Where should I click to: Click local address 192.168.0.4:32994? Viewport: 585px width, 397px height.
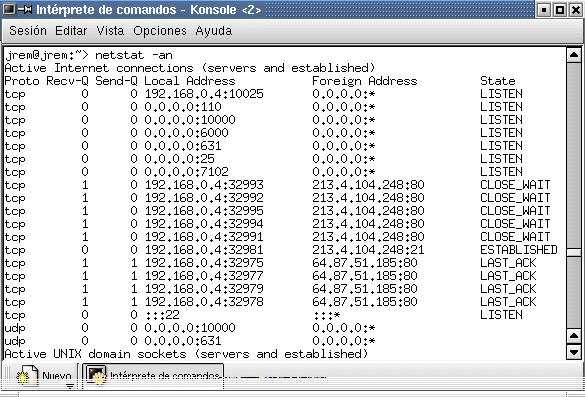204,224
